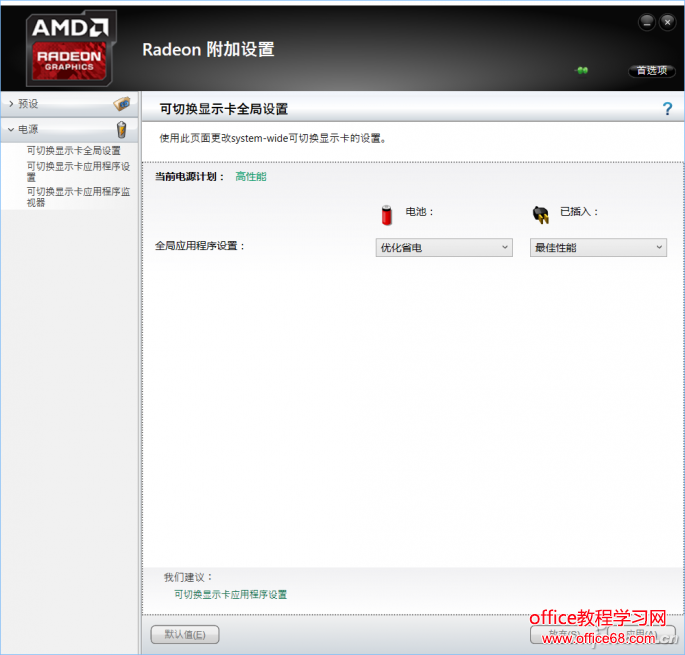Image resolution: width=685 pixels, height=655 pixels.
Task: Click the system-wide page description sentence
Action: 273,139
